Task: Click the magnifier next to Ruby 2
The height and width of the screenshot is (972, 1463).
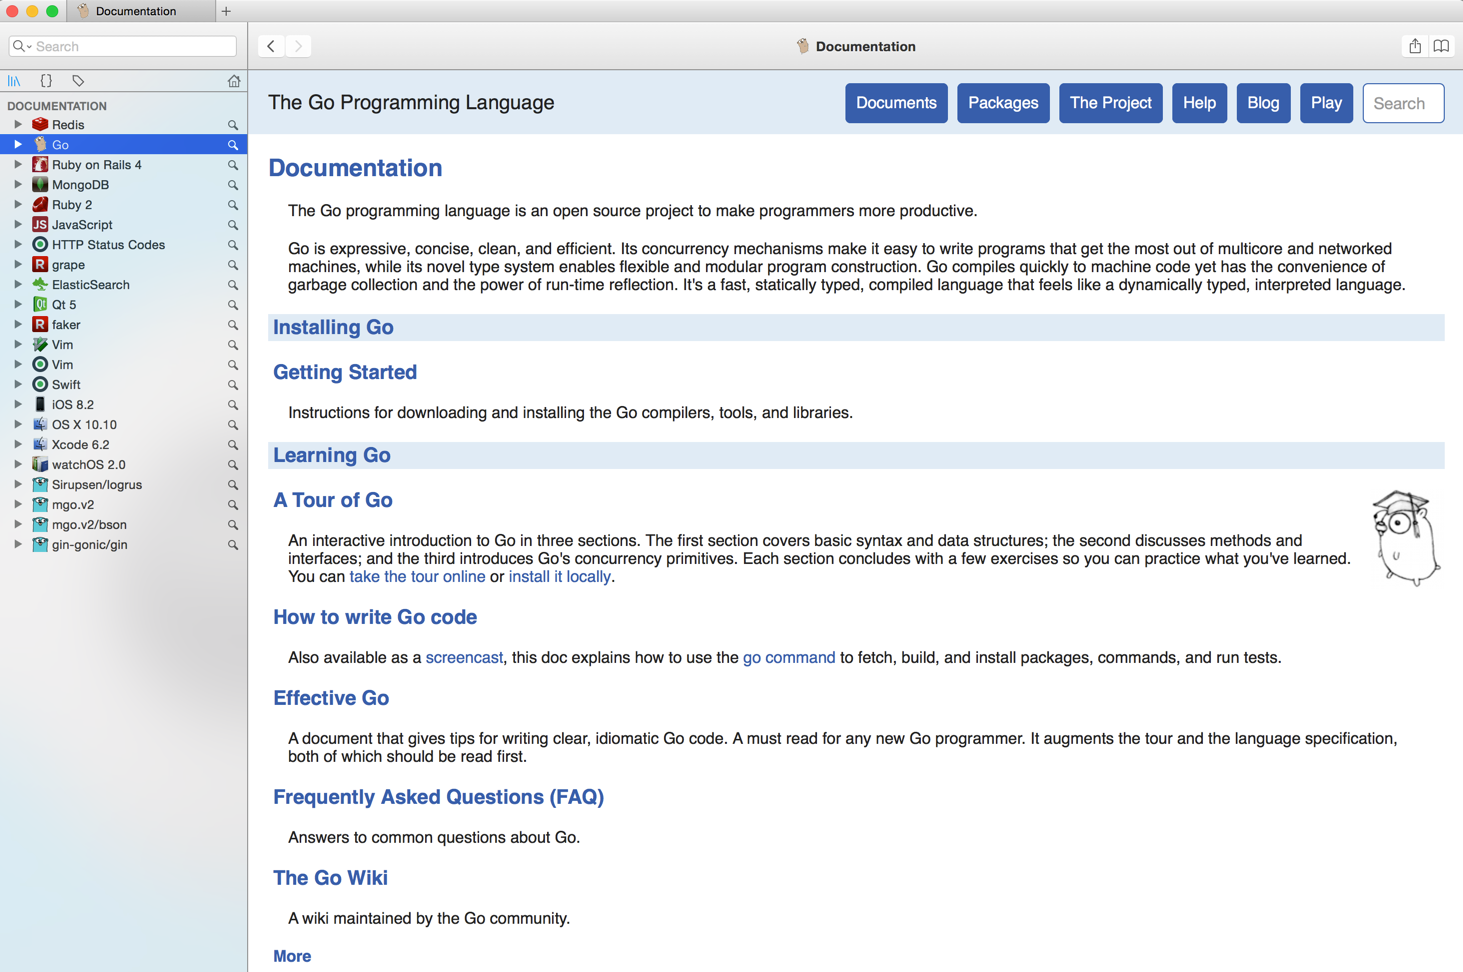Action: [233, 205]
